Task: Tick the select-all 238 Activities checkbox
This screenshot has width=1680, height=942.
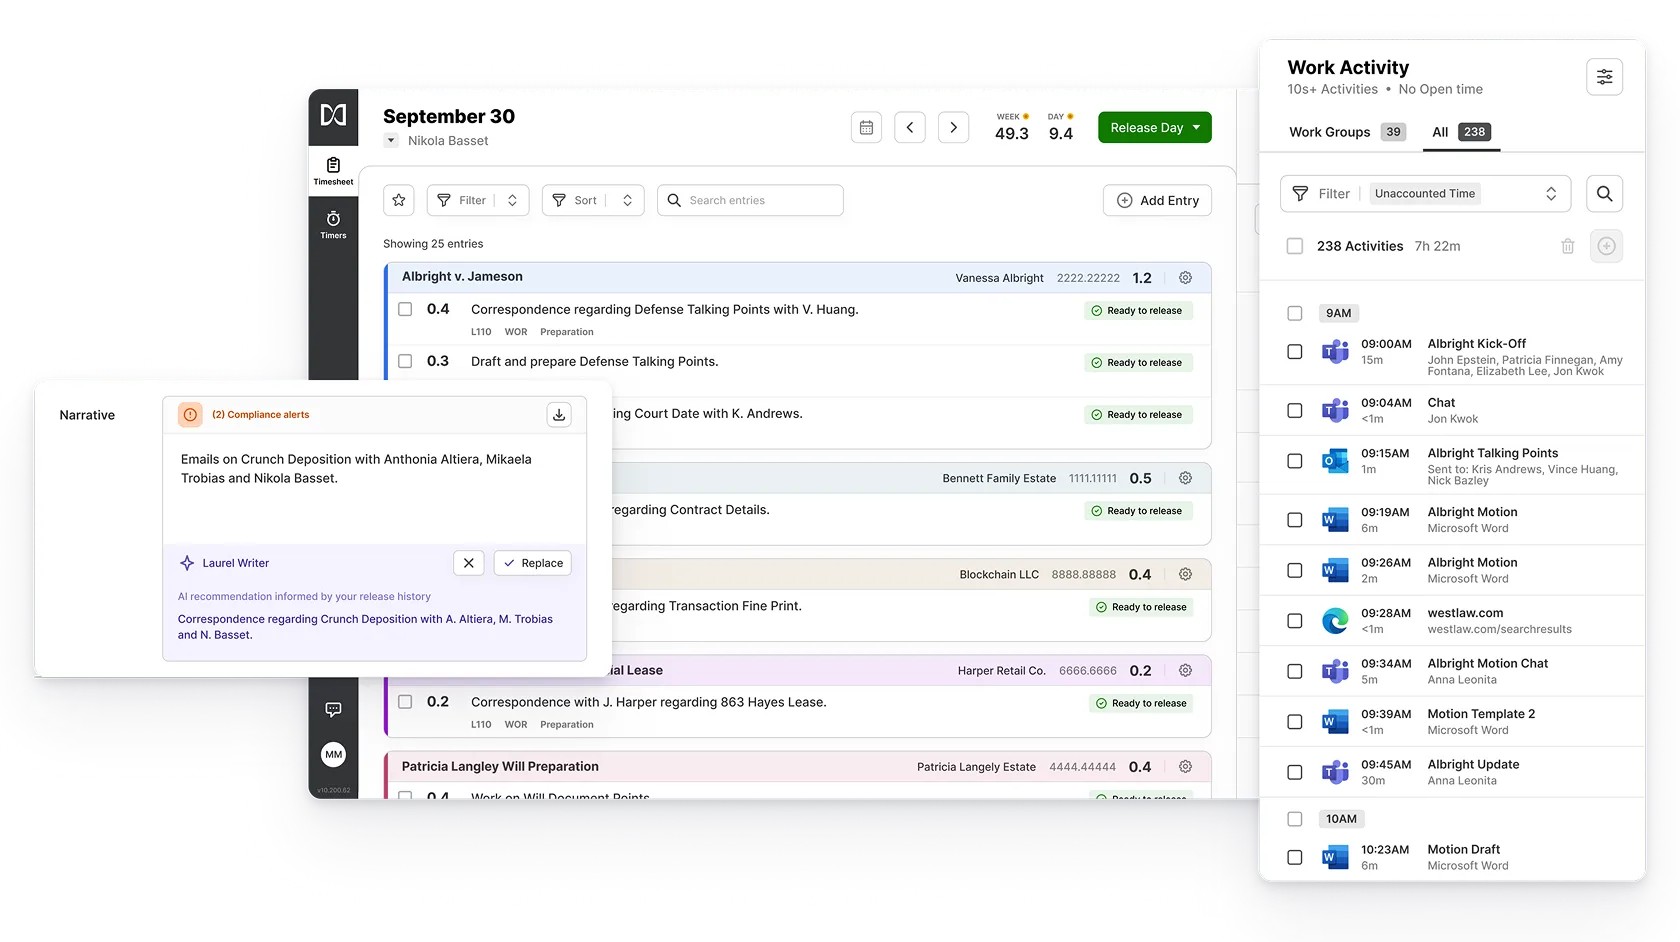Action: point(1295,246)
